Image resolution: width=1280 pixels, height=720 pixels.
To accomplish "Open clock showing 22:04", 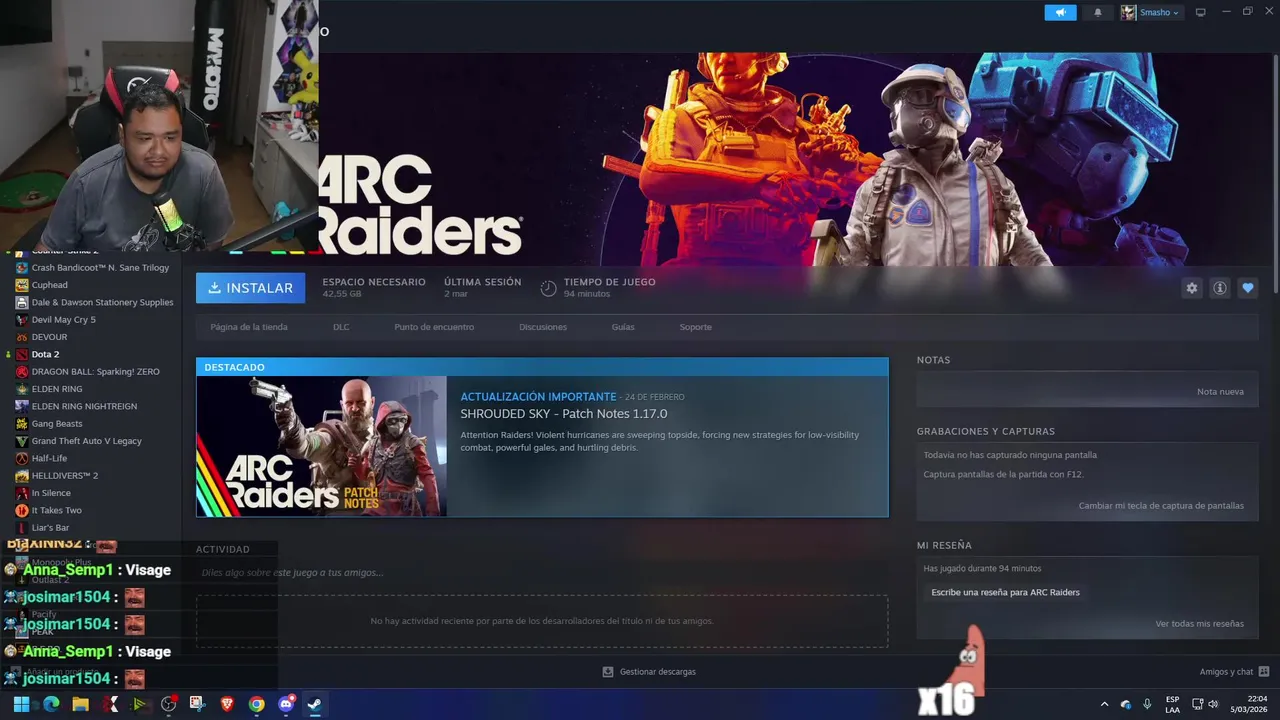I will [x=1250, y=704].
